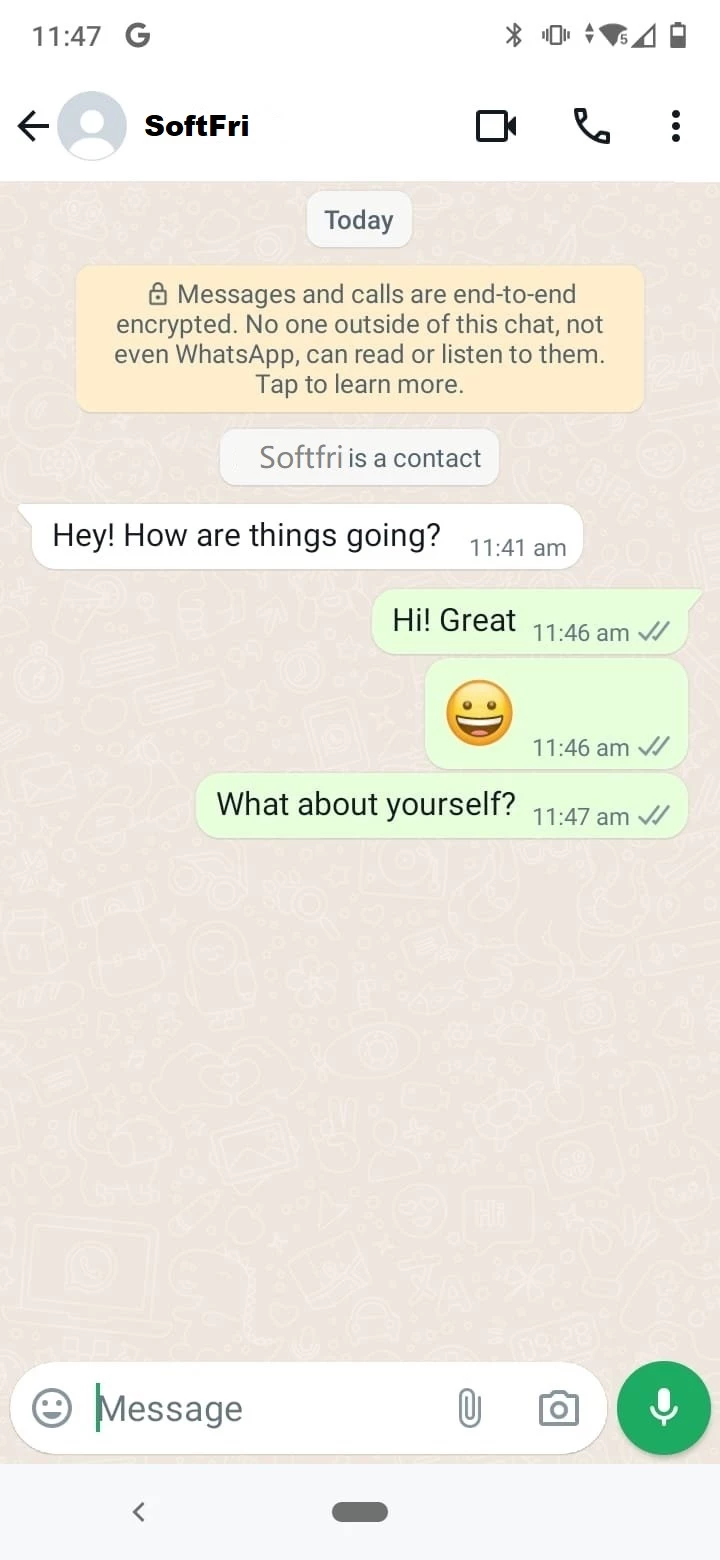Screen dimensions: 720x1560
Task: Open SoftFri contact name in header
Action: click(x=197, y=126)
